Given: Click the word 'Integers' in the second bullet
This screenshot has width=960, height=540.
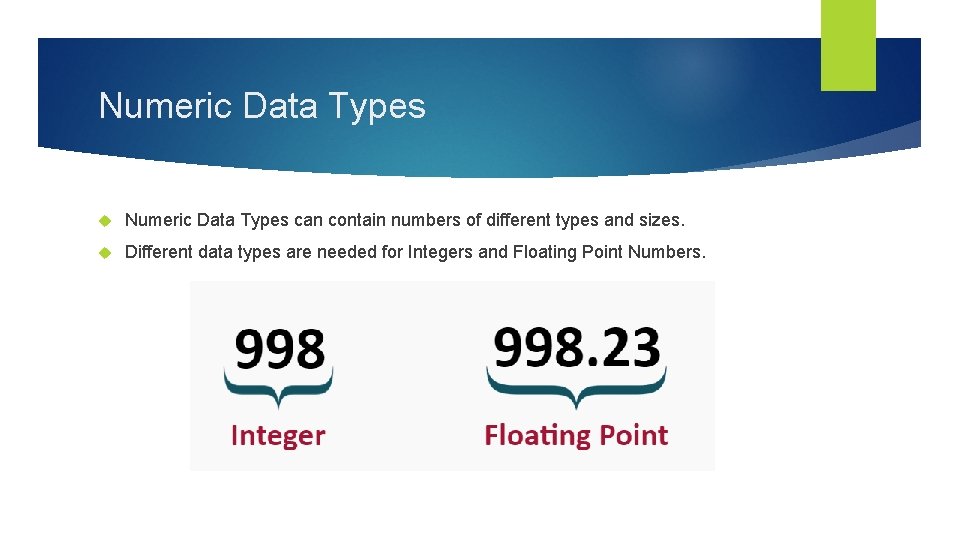Looking at the screenshot, I should pos(440,252).
